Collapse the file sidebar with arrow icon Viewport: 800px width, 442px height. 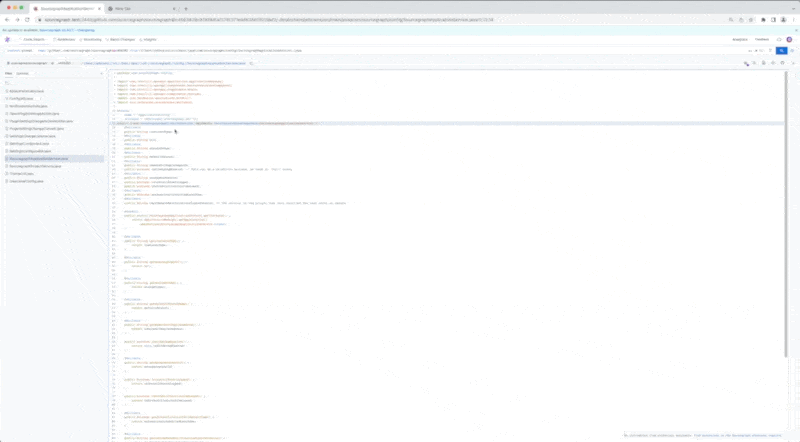click(102, 73)
